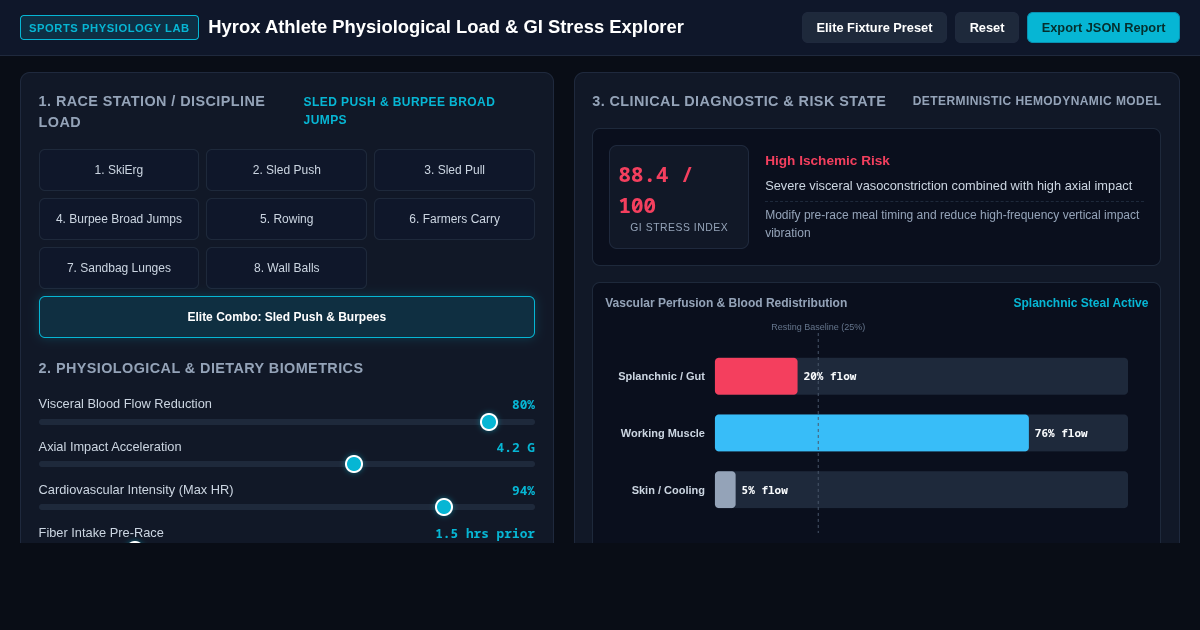The image size is (1200, 630).
Task: Click the 1.5 hrs prior fiber value
Action: (485, 534)
